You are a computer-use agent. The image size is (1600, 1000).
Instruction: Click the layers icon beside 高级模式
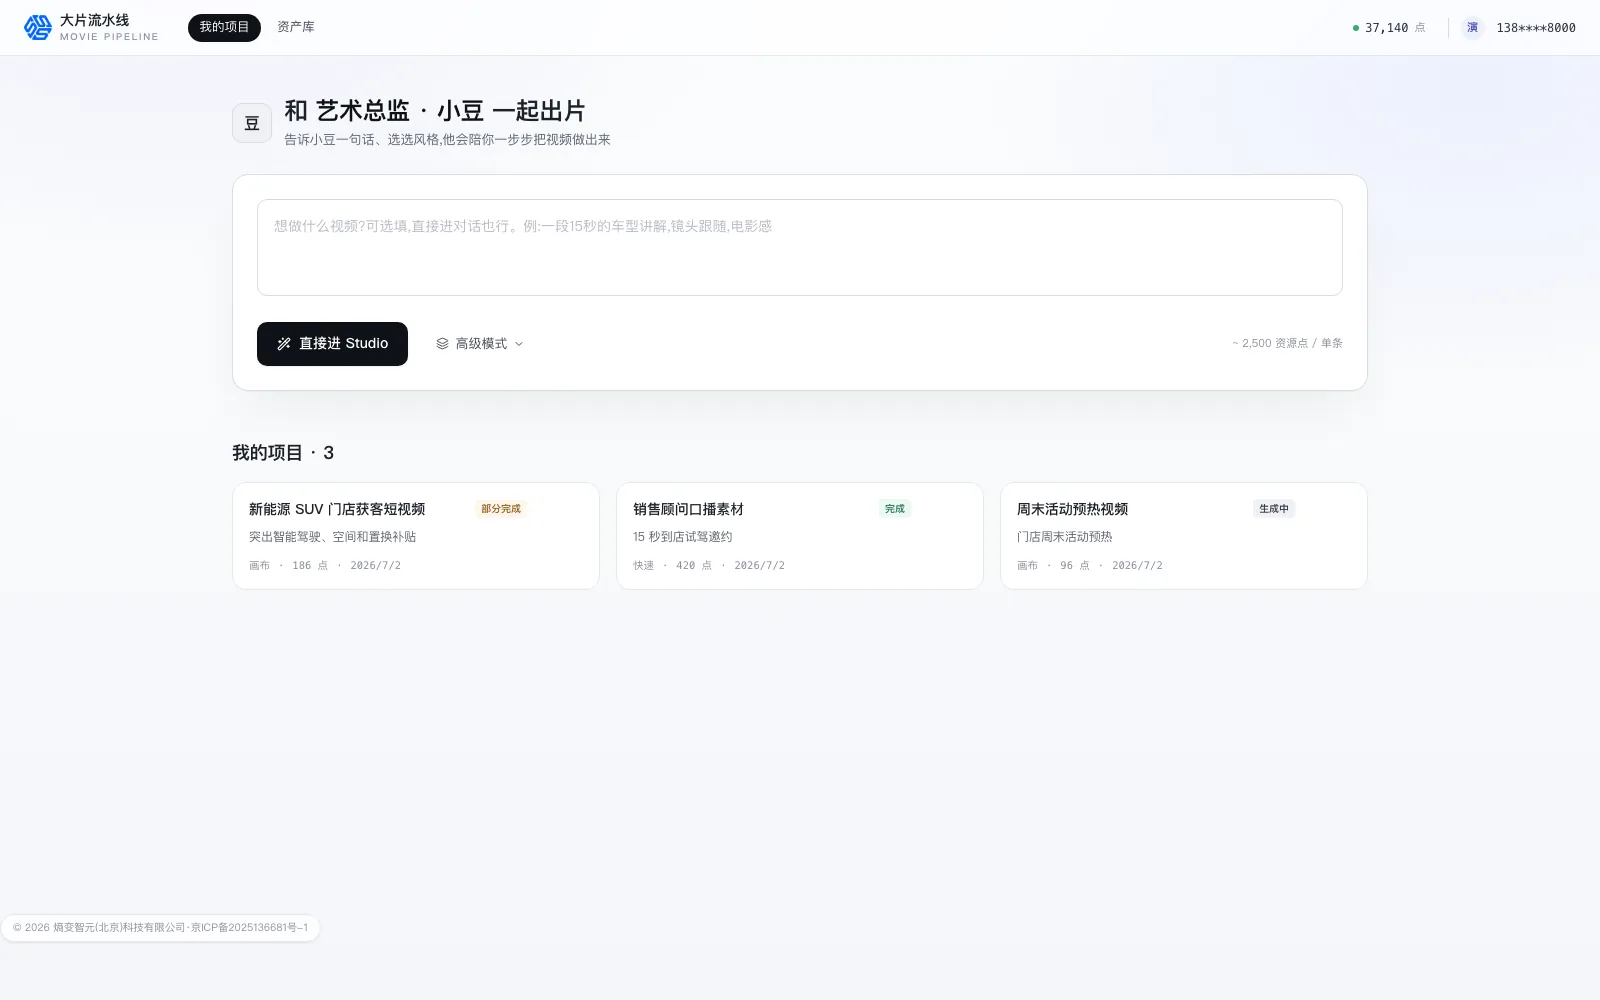pyautogui.click(x=442, y=344)
